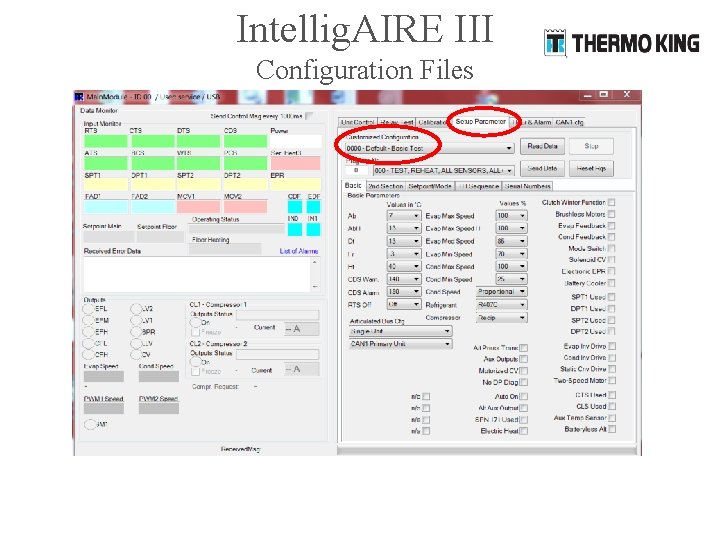Viewport: 720px width, 540px height.
Task: Open the Single Unit dropdown
Action: (400, 331)
